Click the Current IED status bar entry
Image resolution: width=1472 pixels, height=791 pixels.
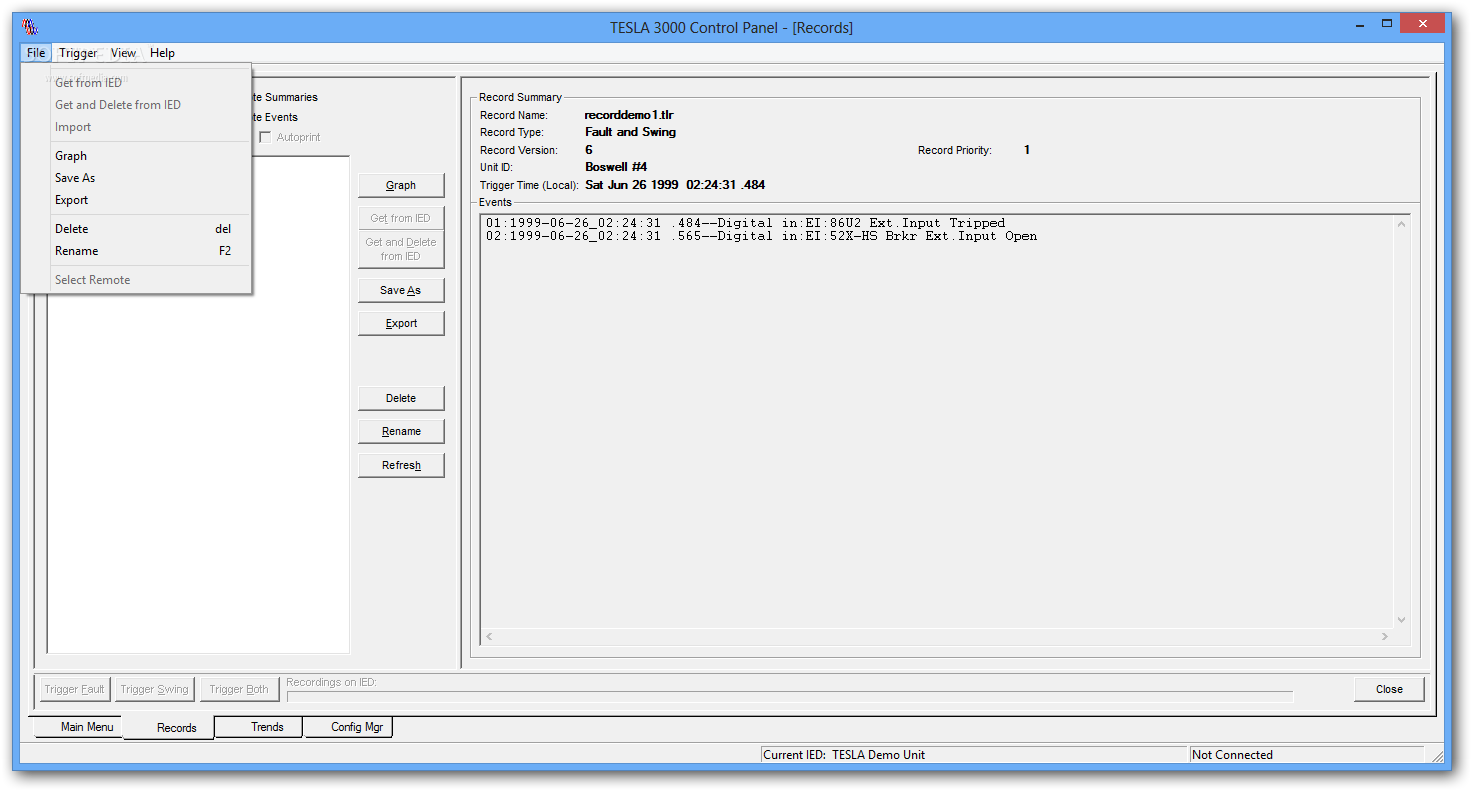pos(974,755)
